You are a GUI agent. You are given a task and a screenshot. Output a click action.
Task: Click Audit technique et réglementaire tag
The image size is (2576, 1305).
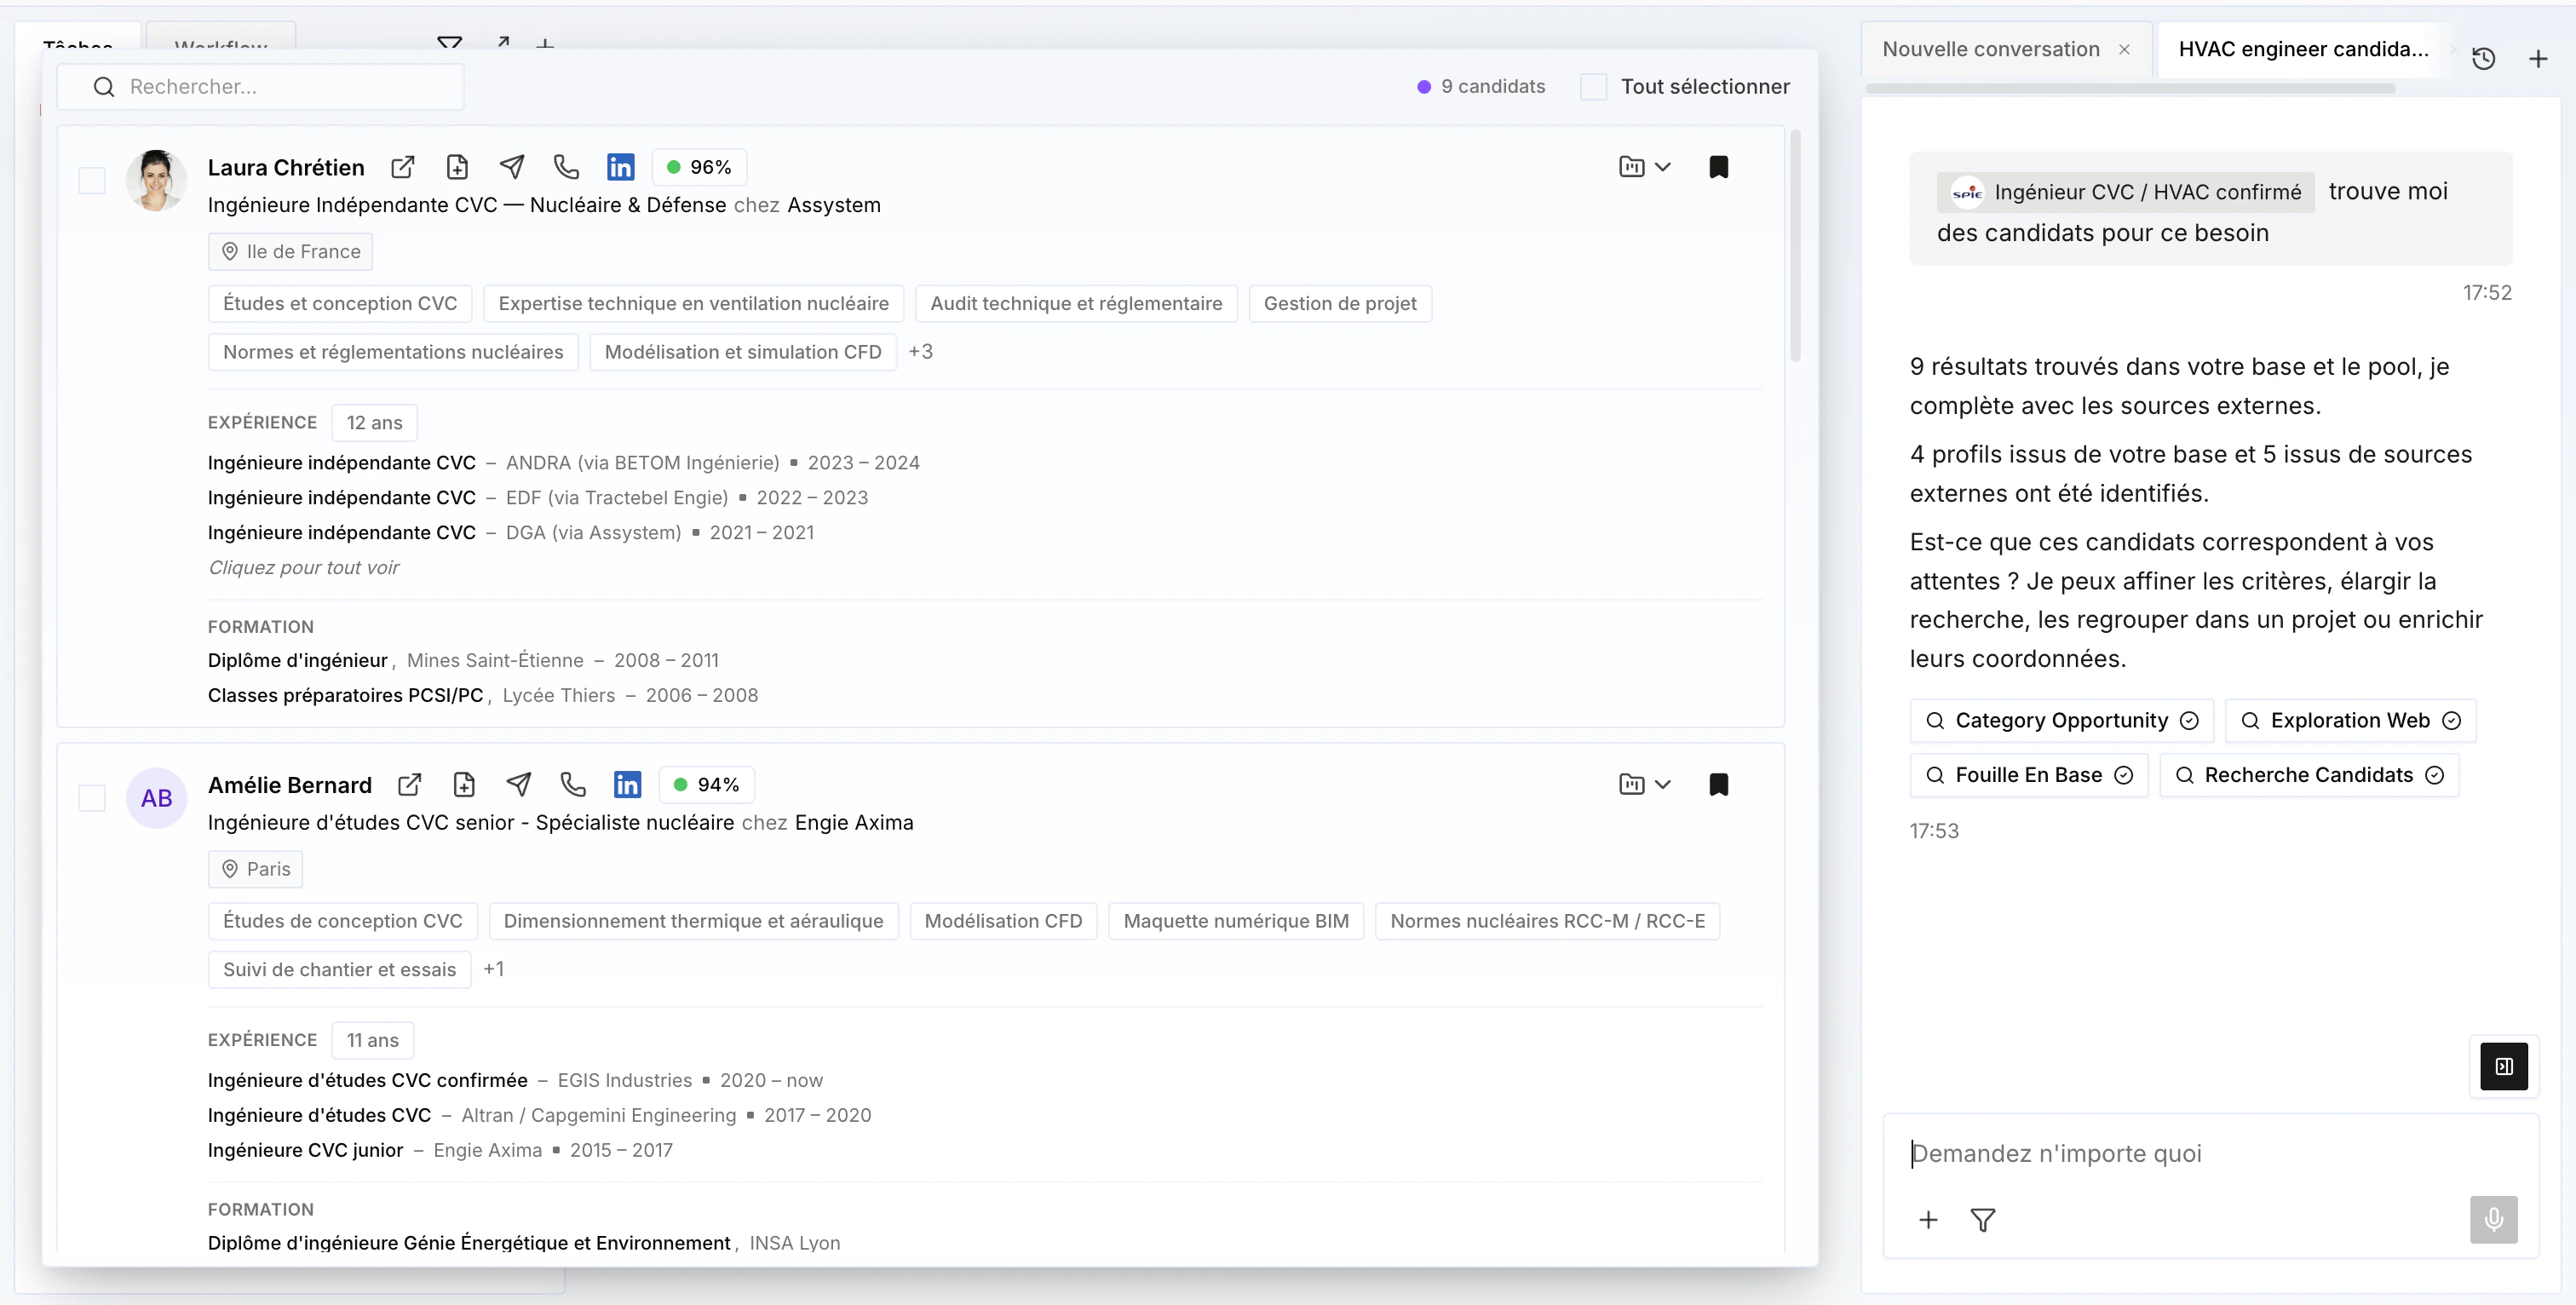click(x=1077, y=304)
